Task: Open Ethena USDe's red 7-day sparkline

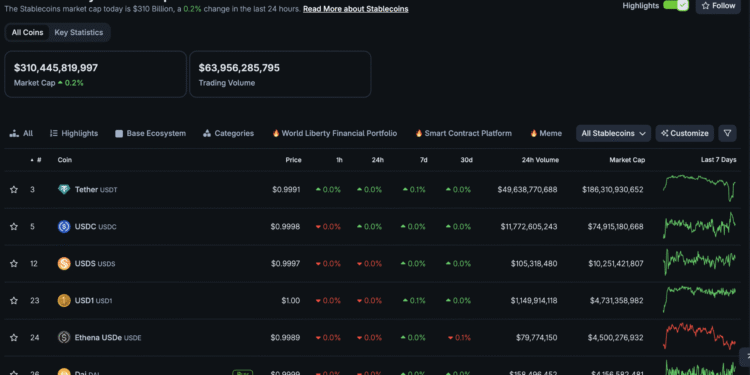Action: pyautogui.click(x=699, y=336)
